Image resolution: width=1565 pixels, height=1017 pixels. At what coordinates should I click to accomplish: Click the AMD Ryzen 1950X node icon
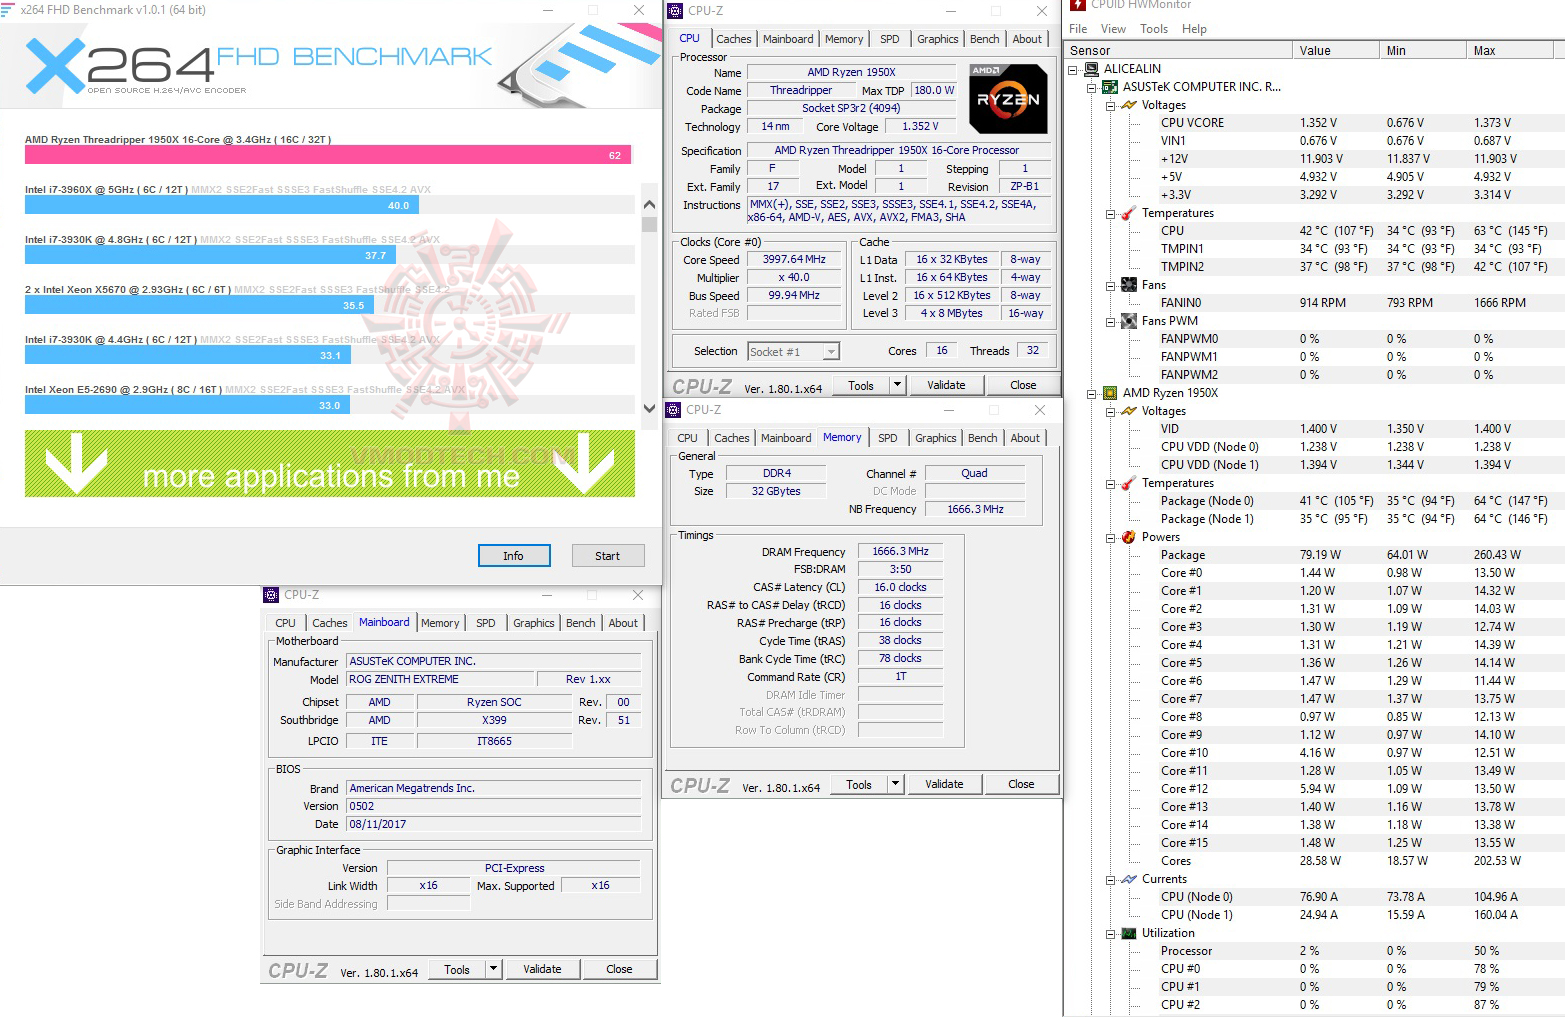coord(1110,393)
